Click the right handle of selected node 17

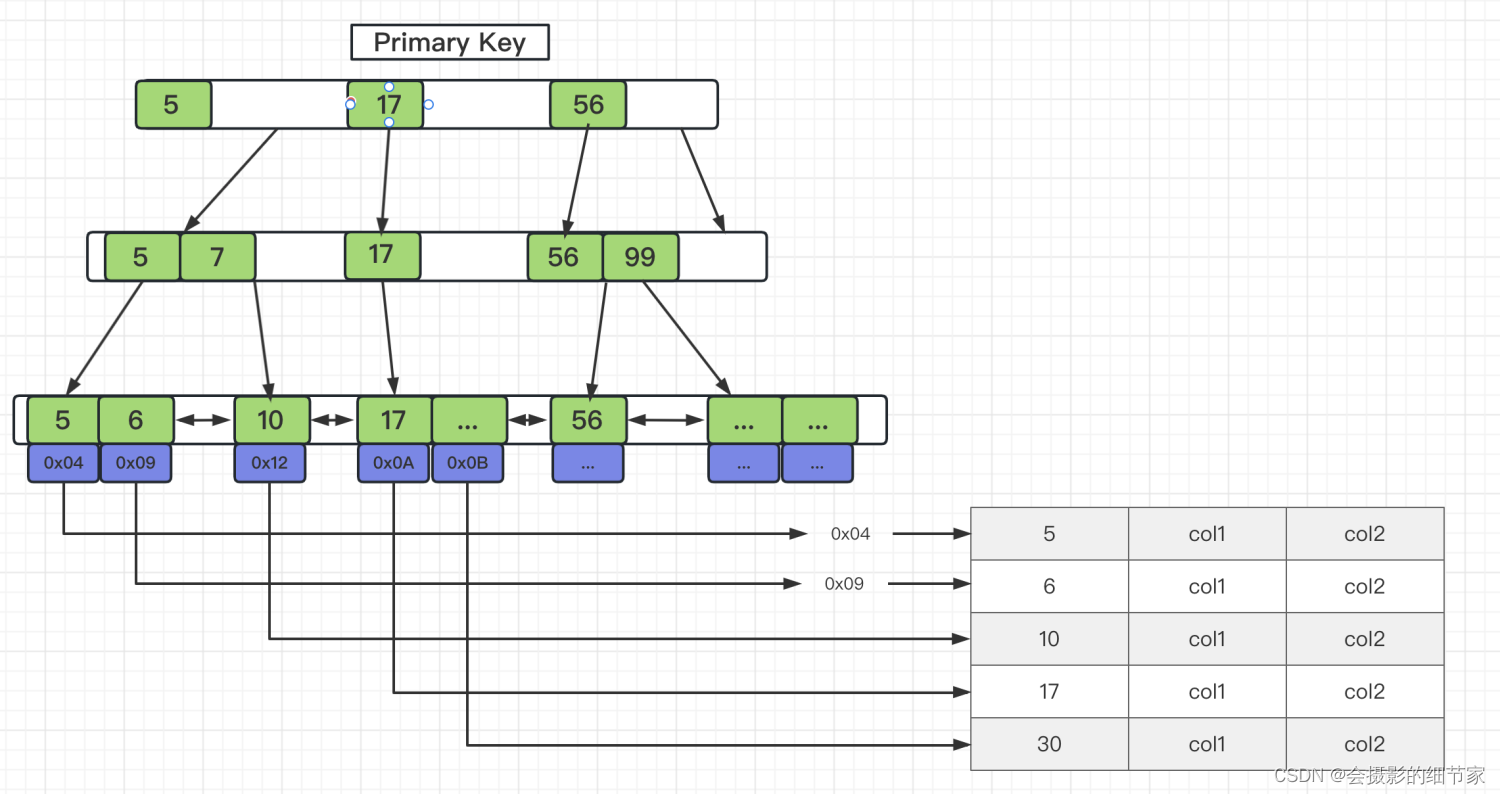coord(428,104)
